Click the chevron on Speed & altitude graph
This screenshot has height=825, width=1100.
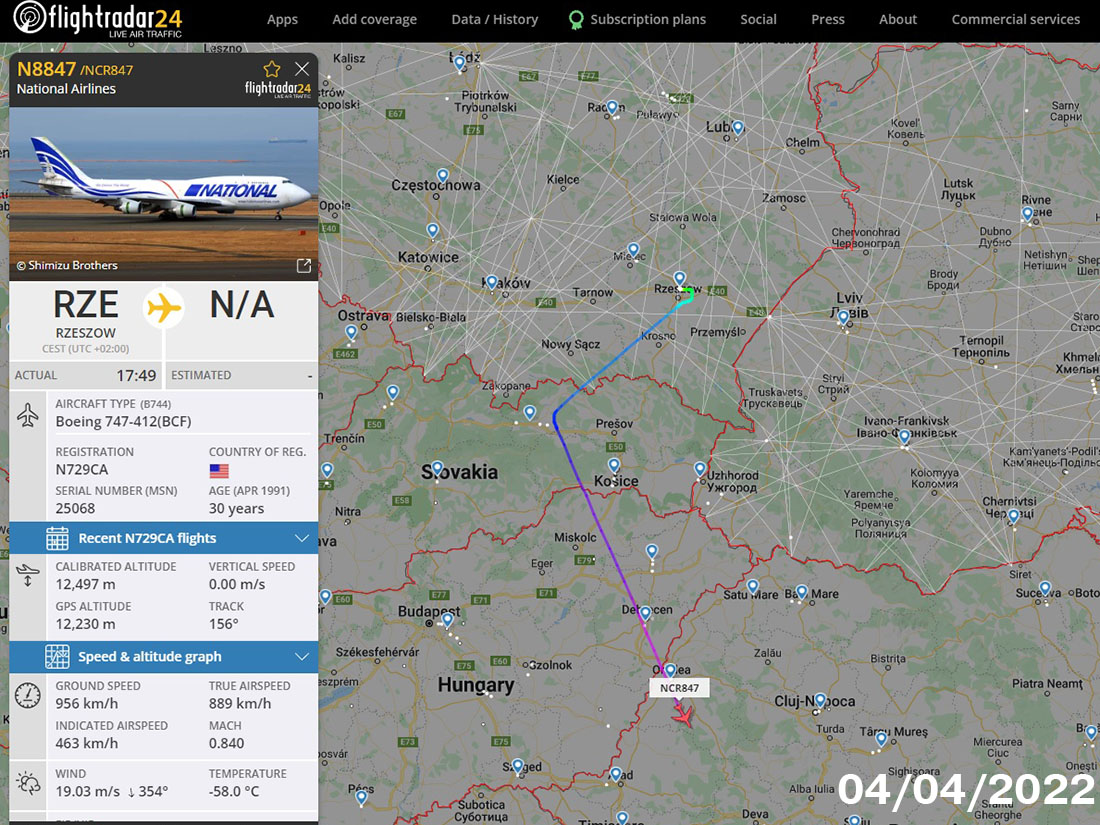(x=302, y=657)
